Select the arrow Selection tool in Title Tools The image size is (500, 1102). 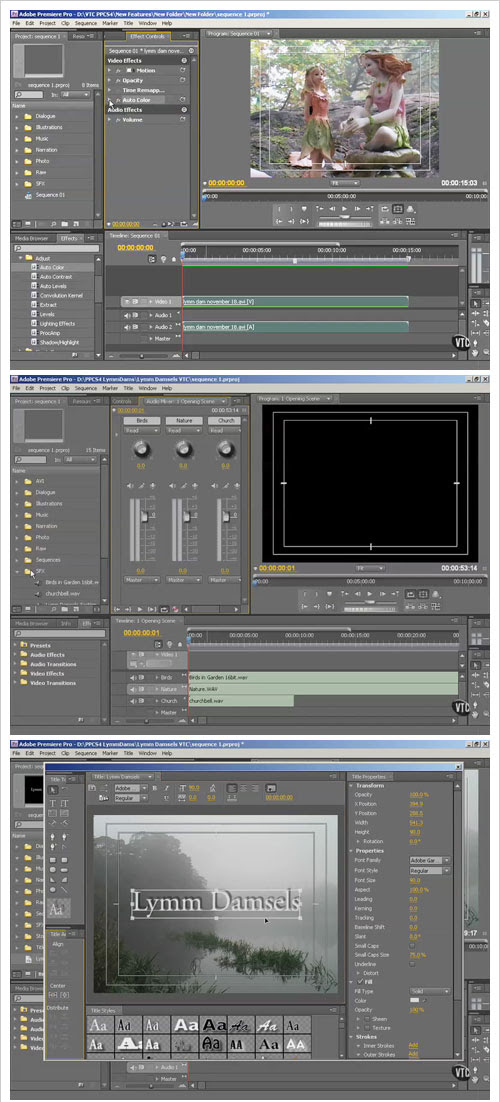point(54,791)
